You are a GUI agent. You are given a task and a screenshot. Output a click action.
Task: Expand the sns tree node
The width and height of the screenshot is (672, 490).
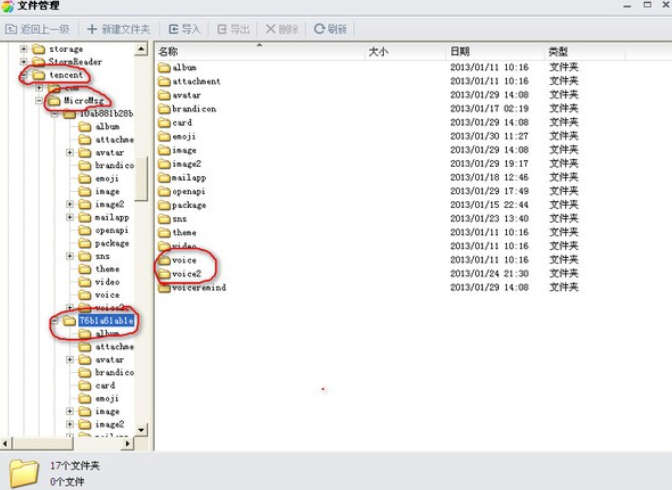(x=70, y=256)
